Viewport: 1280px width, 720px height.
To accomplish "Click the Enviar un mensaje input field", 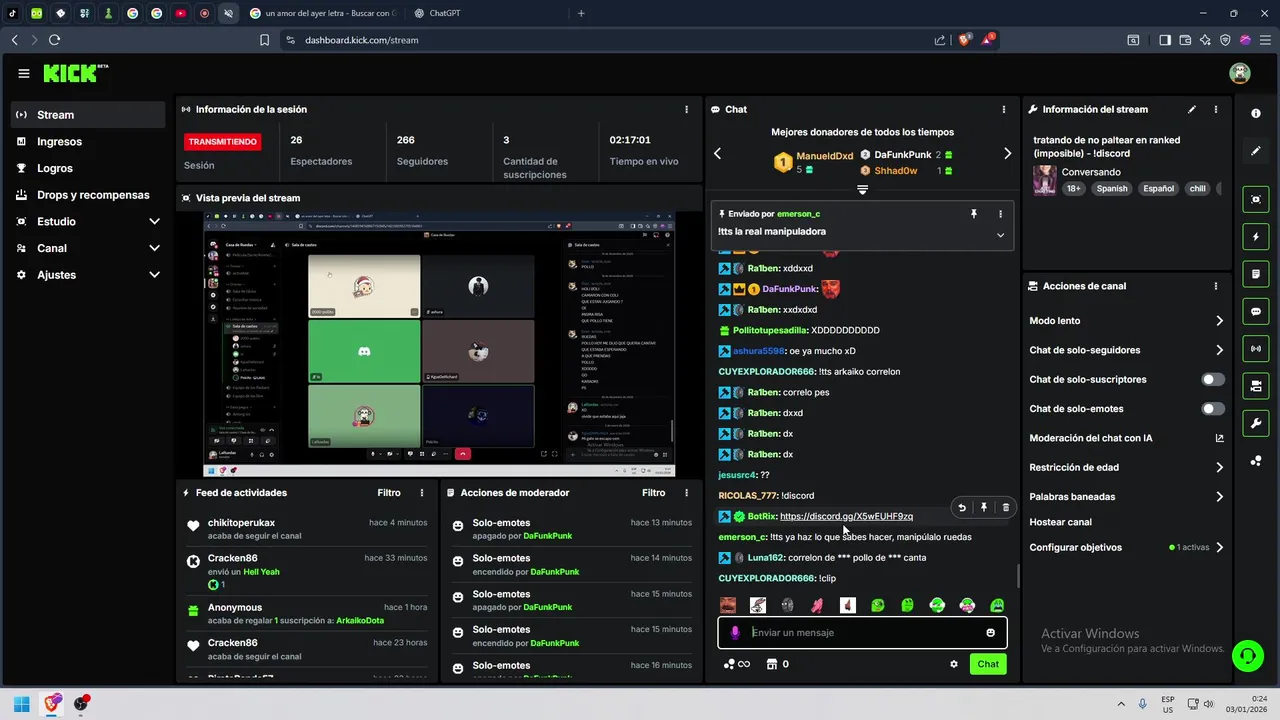I will click(863, 633).
